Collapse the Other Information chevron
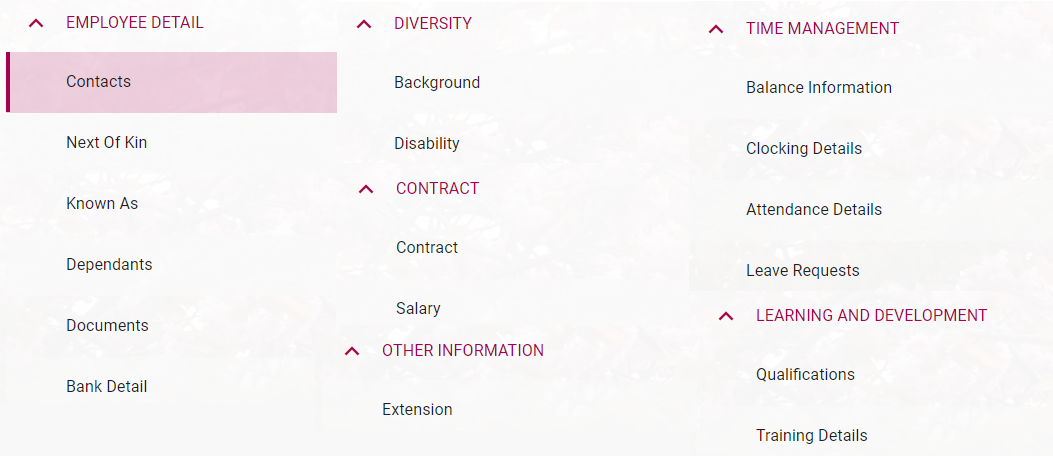 point(352,351)
